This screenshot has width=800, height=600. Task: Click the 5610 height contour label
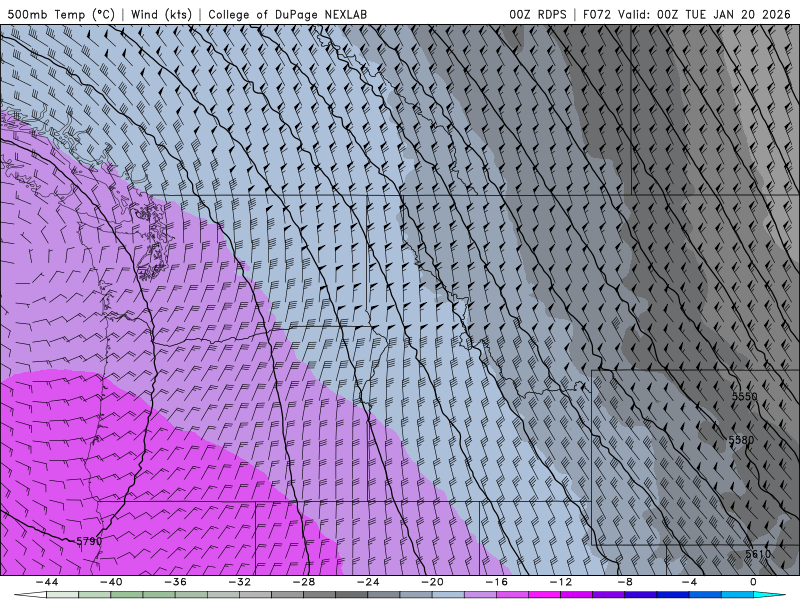758,554
